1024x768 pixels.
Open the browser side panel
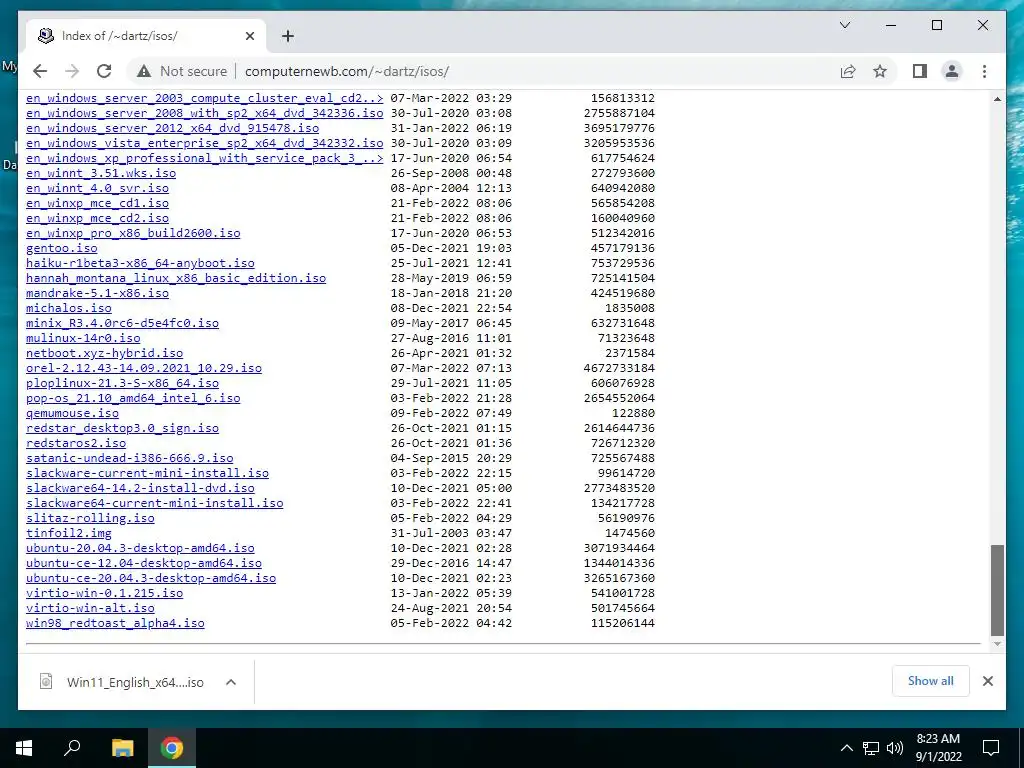click(x=920, y=71)
